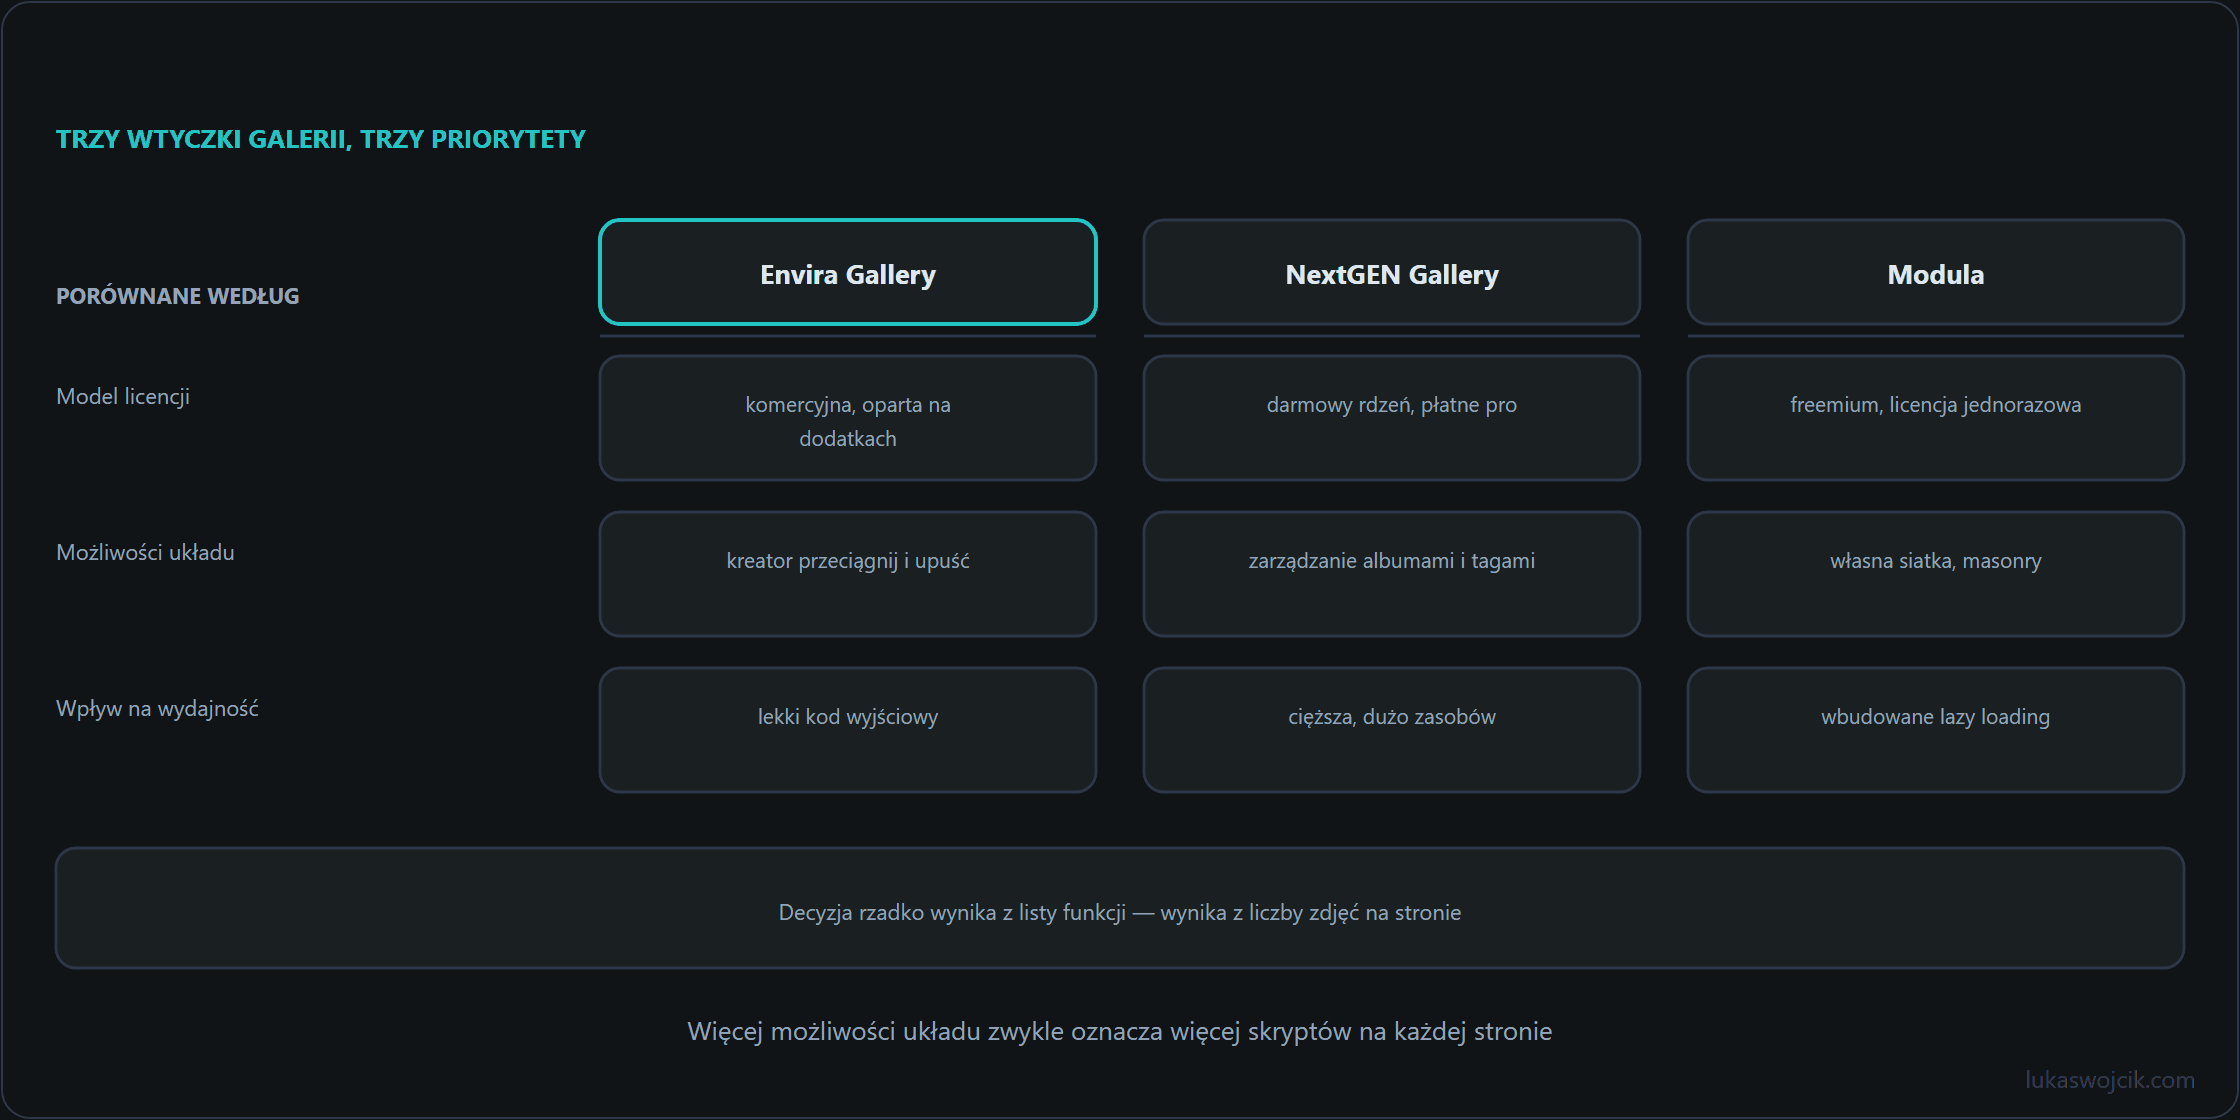Click the caption 'Więcej możliwości układu zwykle oznacza…'

pyautogui.click(x=1120, y=1032)
